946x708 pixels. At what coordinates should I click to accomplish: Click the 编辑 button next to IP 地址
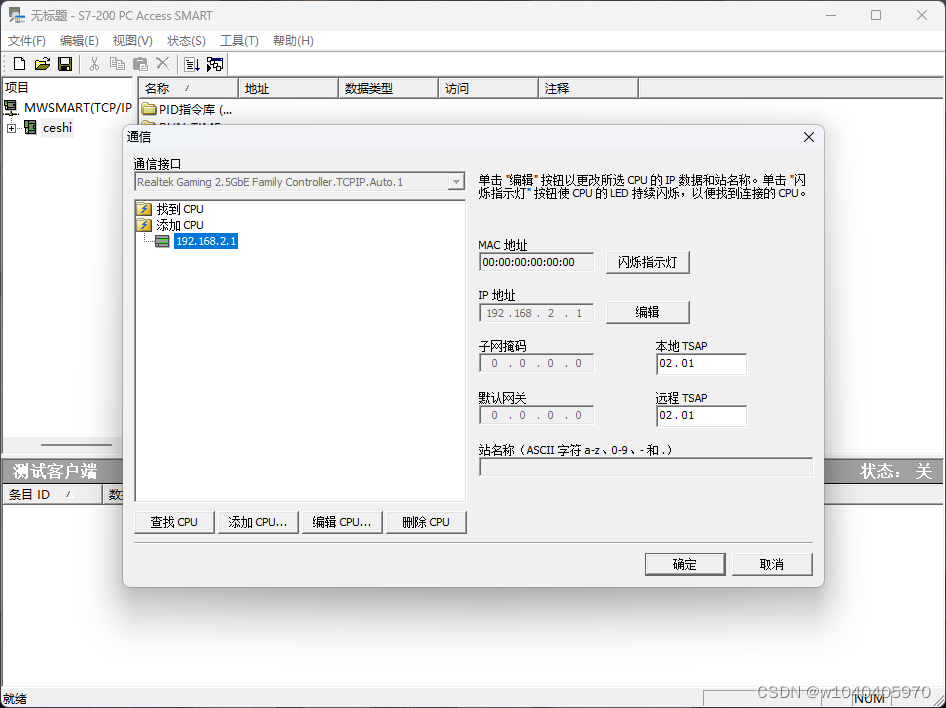(x=647, y=312)
